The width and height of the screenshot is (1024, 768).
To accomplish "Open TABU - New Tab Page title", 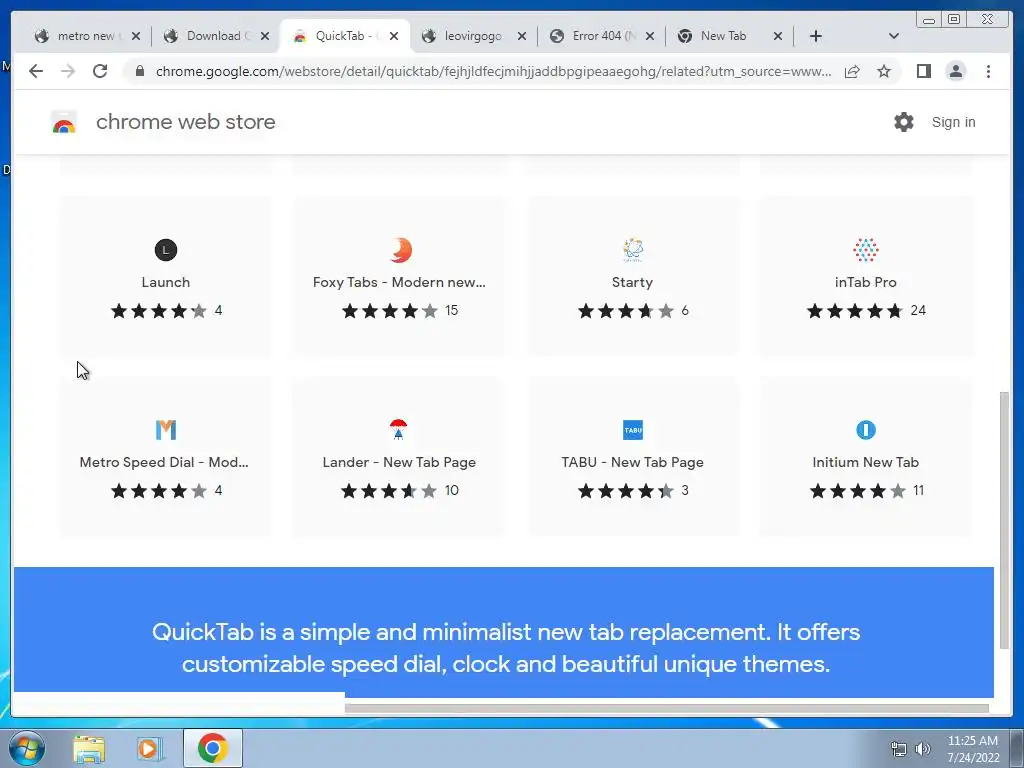I will pos(632,462).
